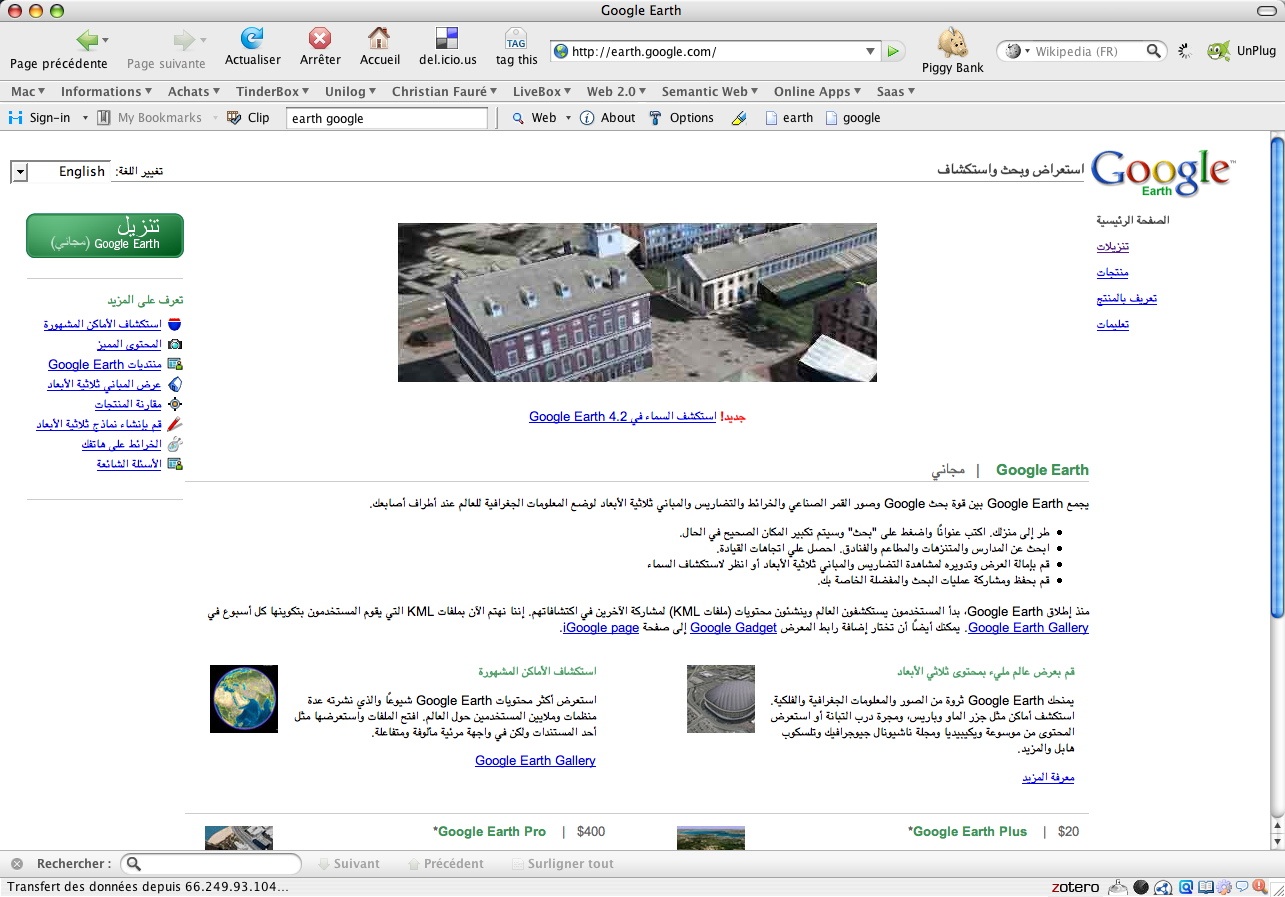Click the Page précédente back arrow
This screenshot has height=897, width=1285.
click(87, 40)
